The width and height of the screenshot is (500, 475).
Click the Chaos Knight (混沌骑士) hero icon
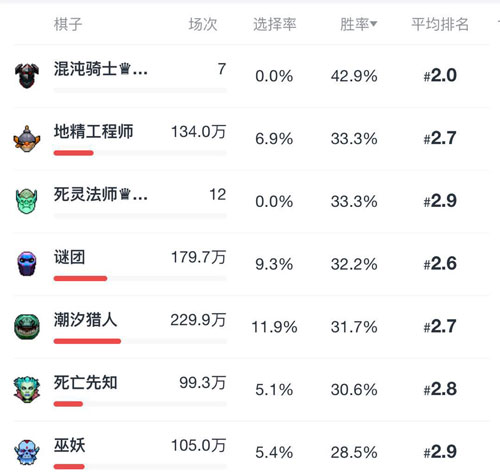(27, 75)
